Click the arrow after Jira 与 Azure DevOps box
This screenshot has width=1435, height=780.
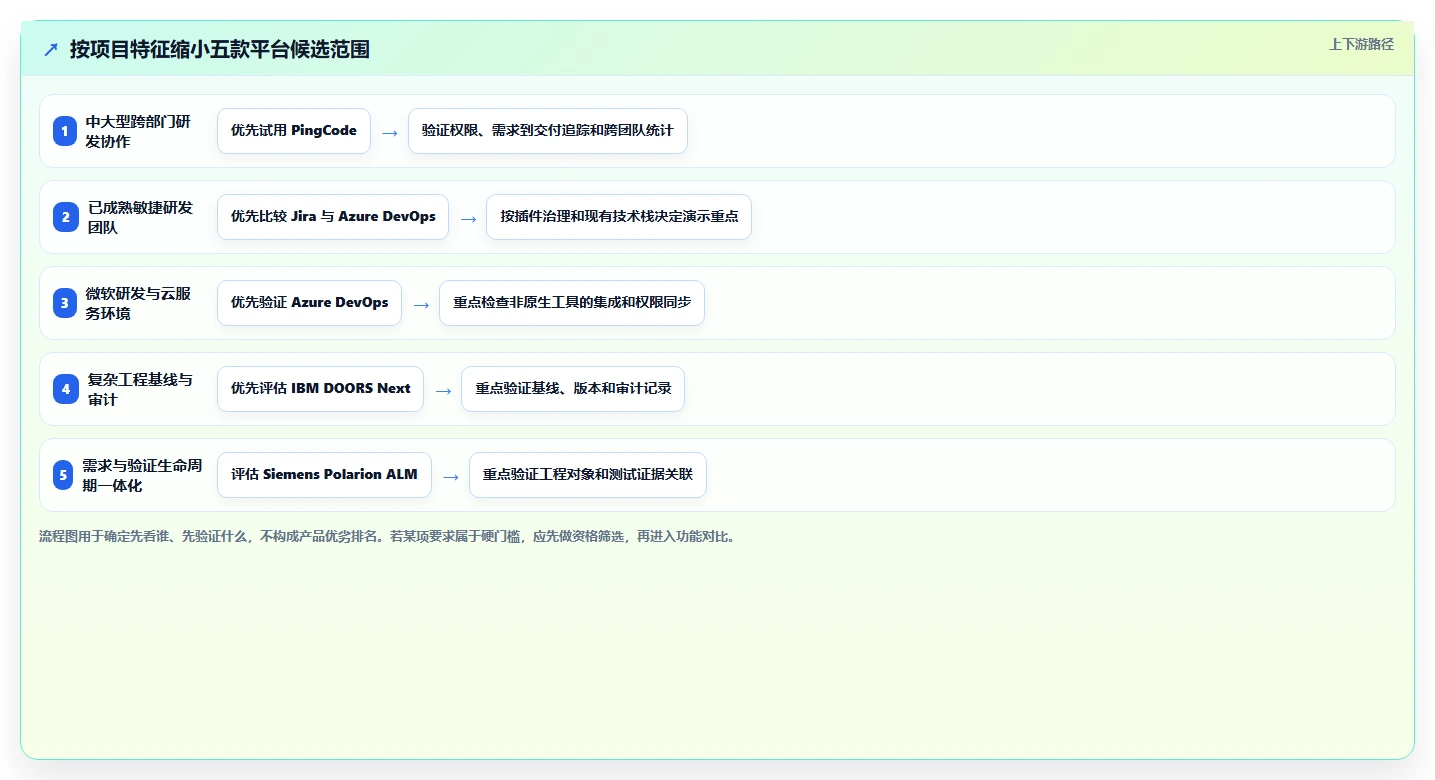pos(468,218)
